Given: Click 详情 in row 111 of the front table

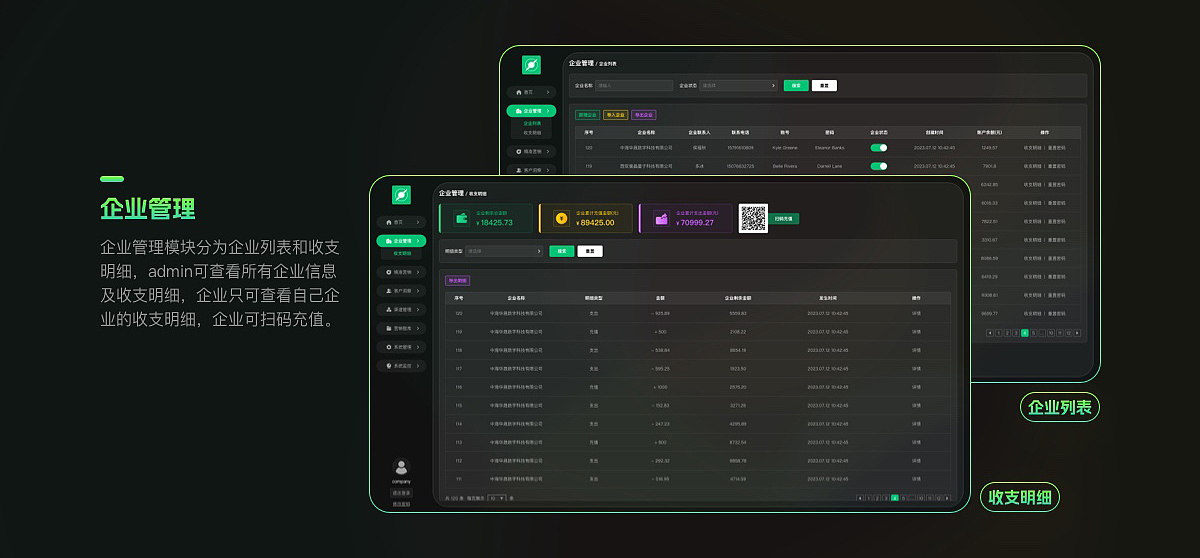Looking at the screenshot, I should pos(916,479).
